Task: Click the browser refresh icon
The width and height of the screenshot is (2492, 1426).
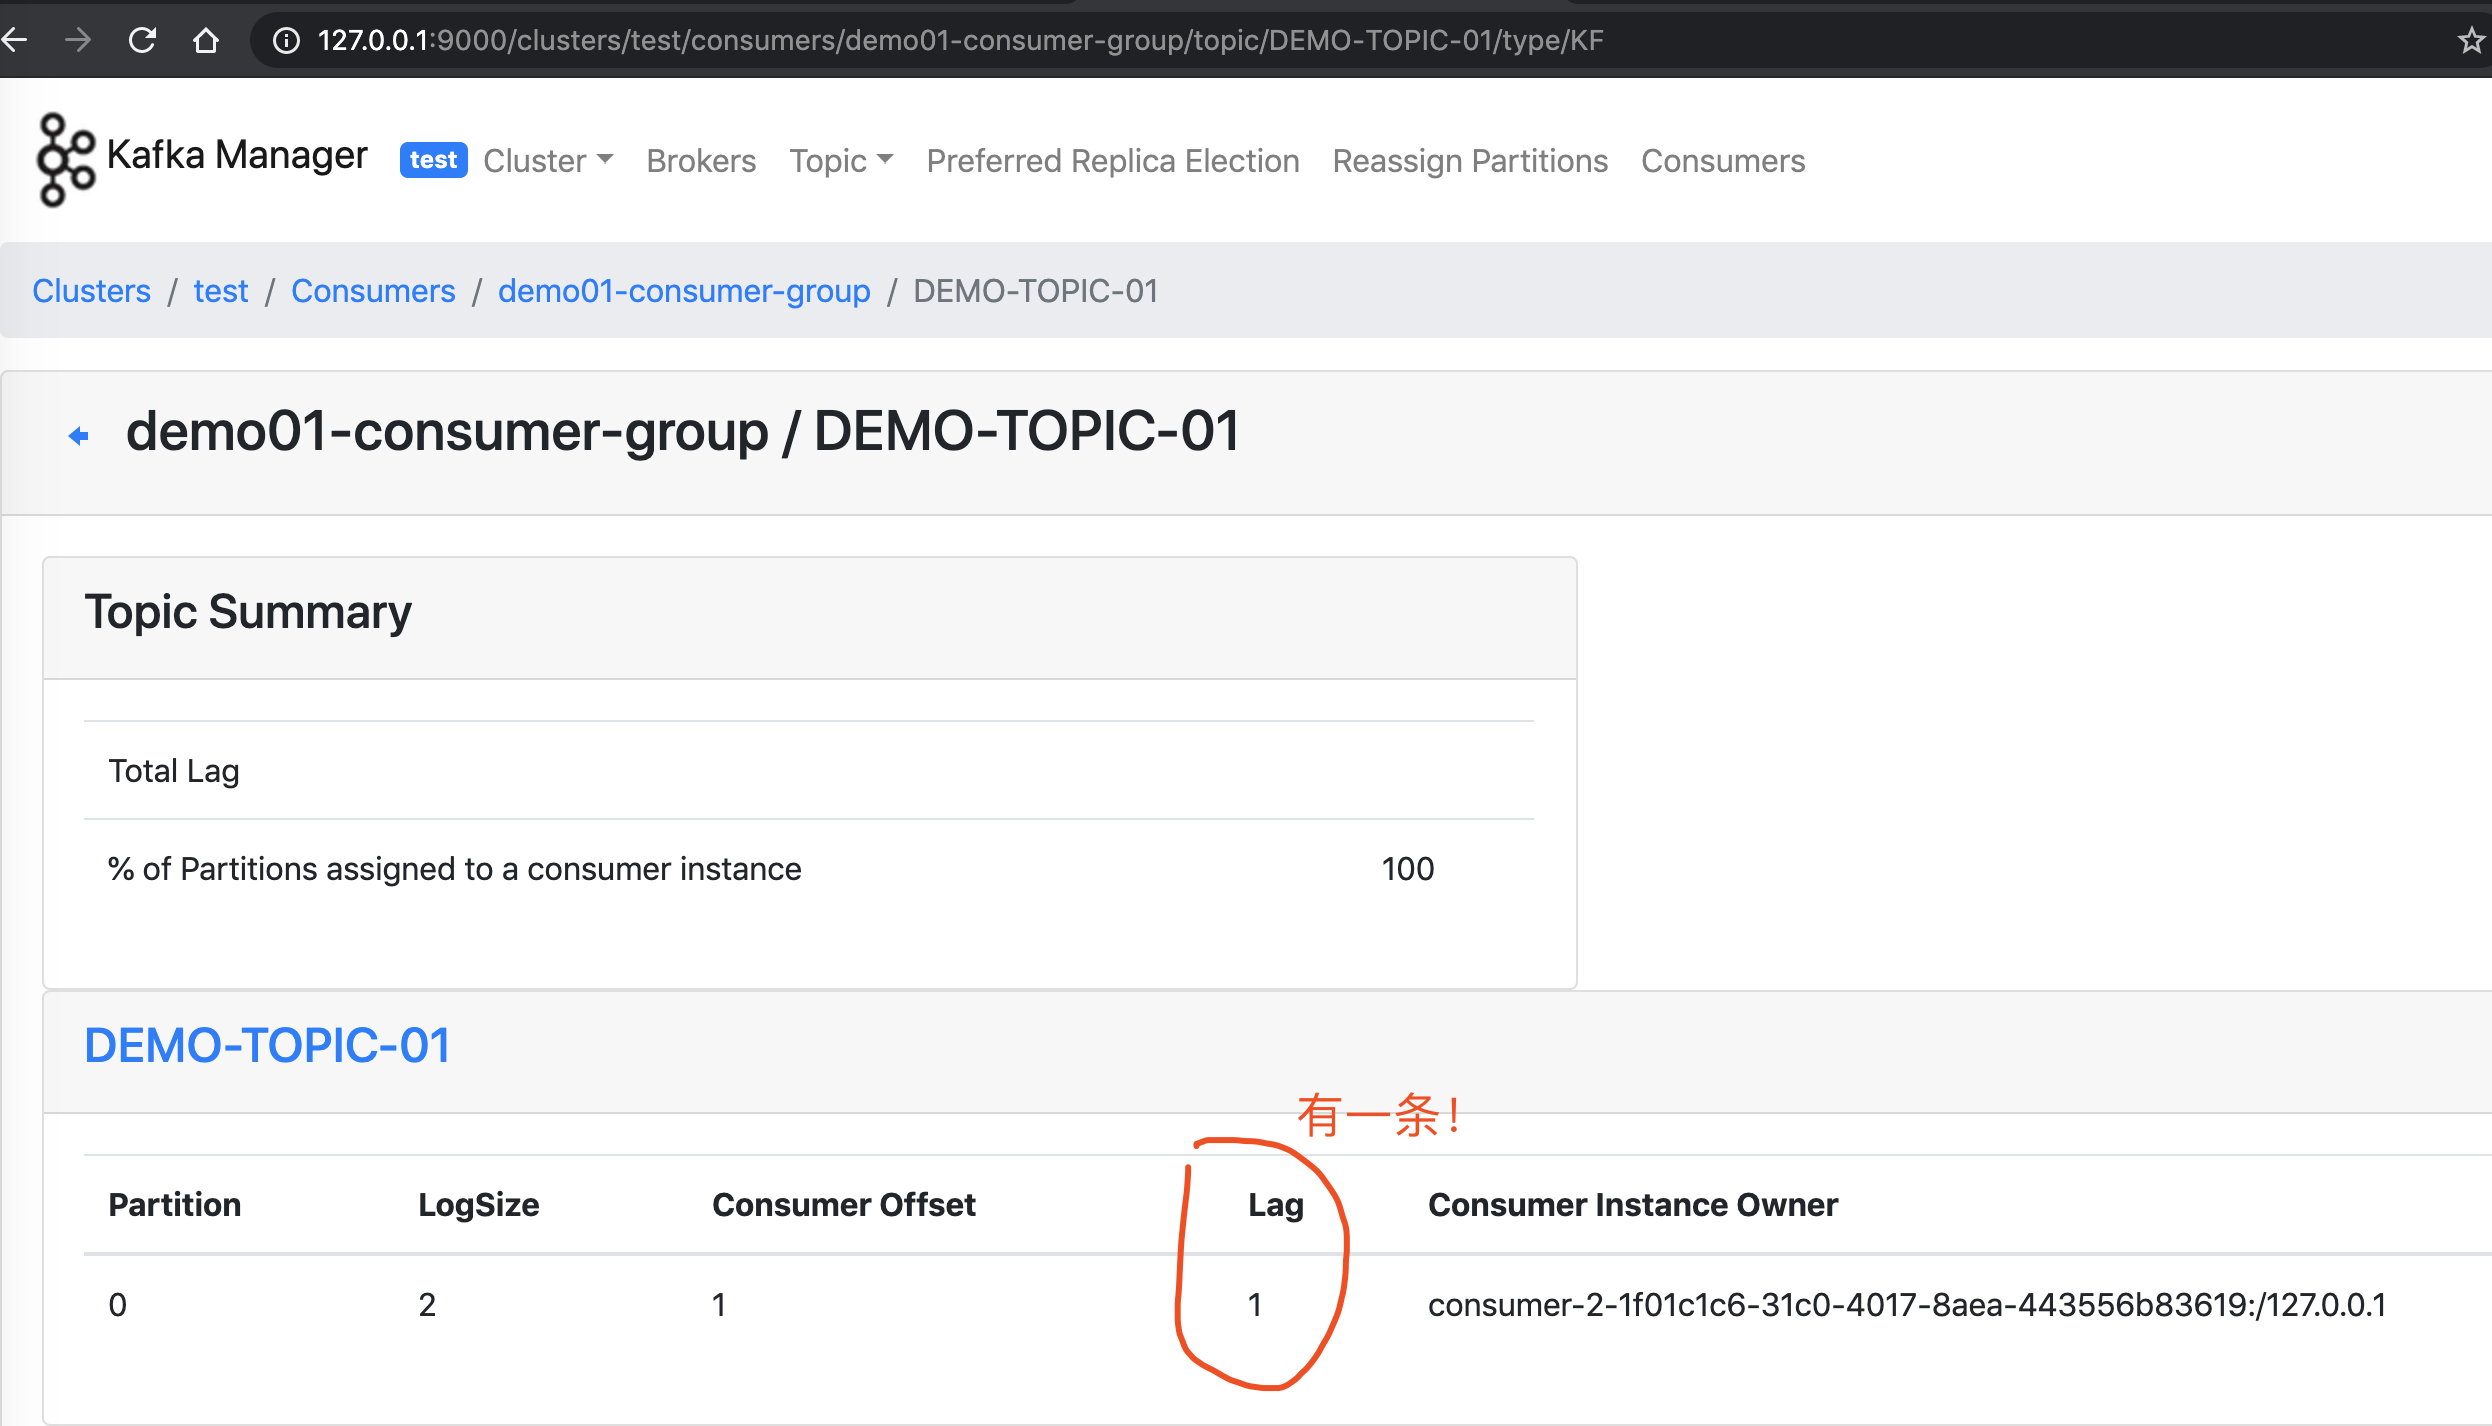Action: [144, 38]
